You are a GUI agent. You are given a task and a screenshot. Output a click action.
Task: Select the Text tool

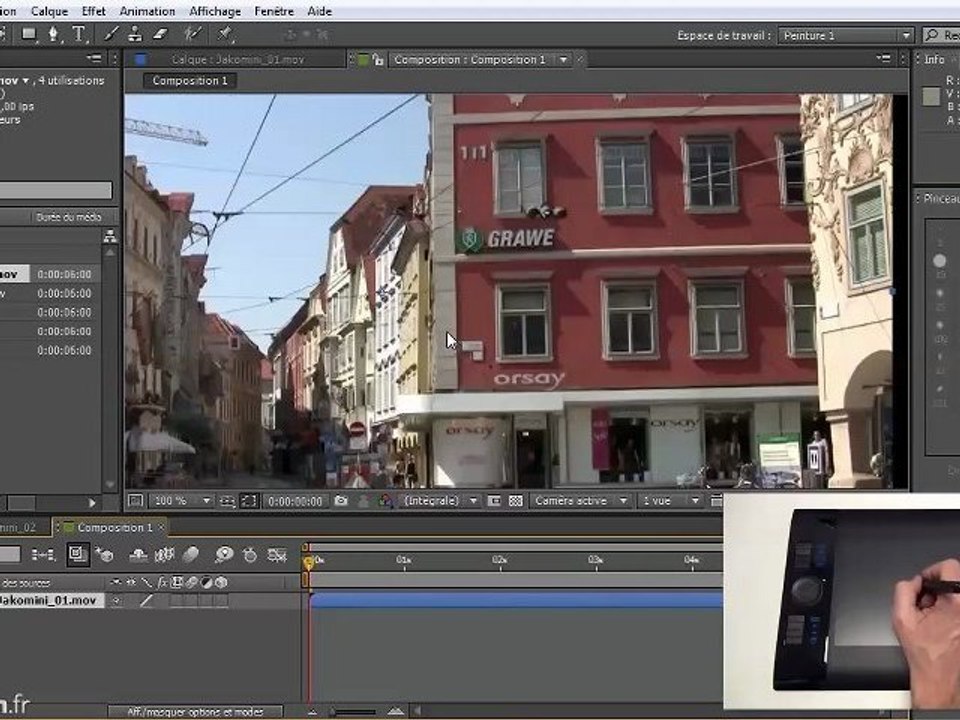[79, 34]
